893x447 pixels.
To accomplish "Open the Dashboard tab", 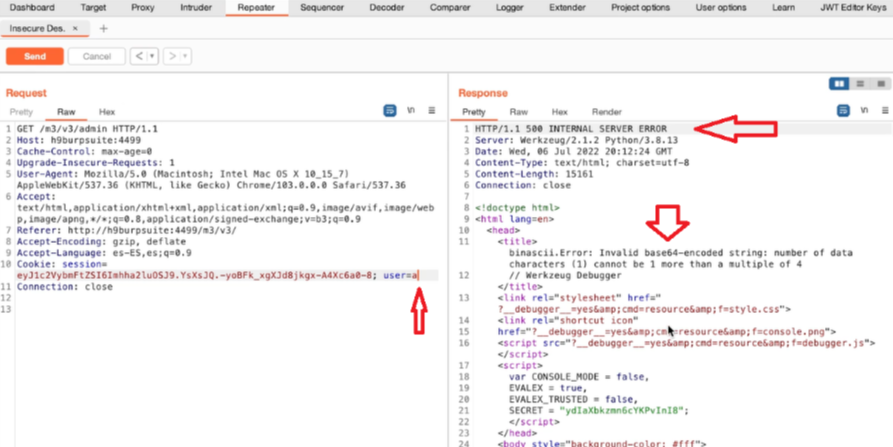I will coord(32,7).
